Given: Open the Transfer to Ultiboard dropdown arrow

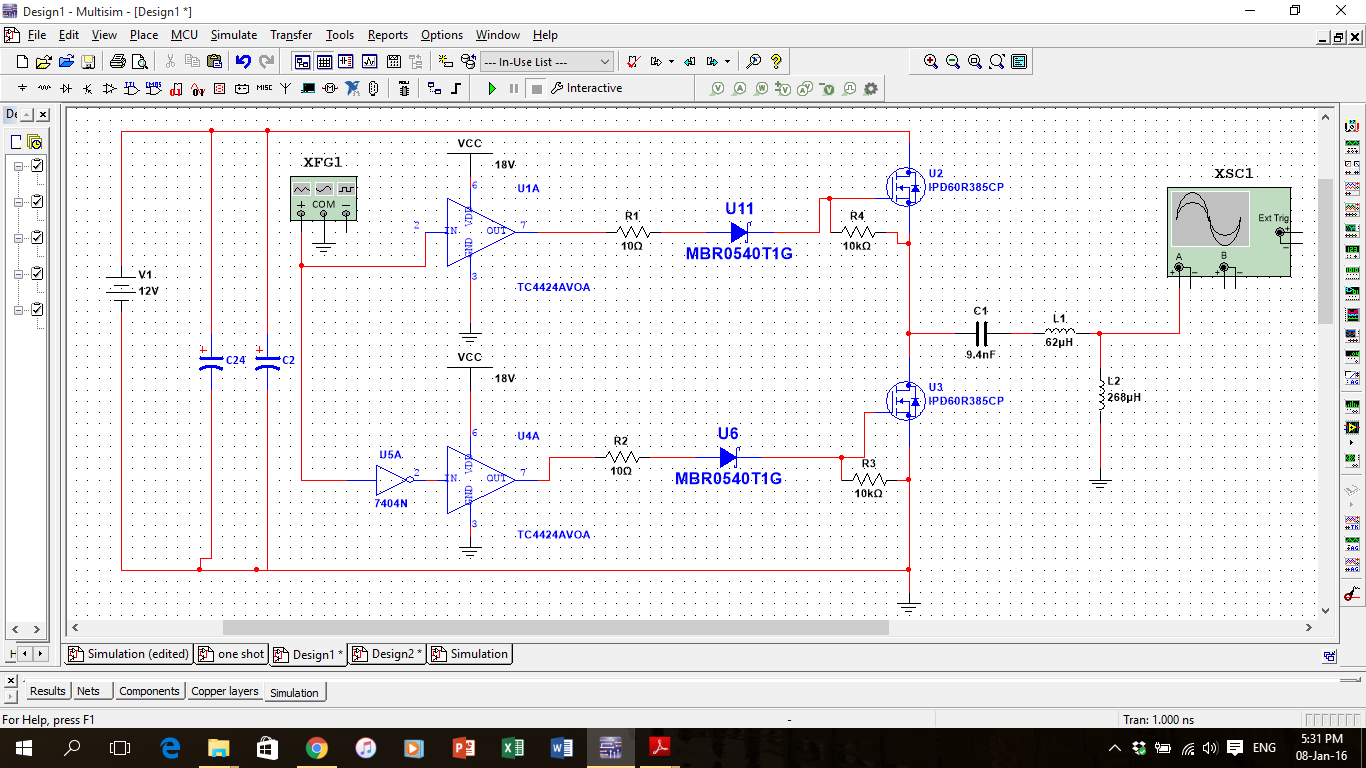Looking at the screenshot, I should pyautogui.click(x=671, y=62).
